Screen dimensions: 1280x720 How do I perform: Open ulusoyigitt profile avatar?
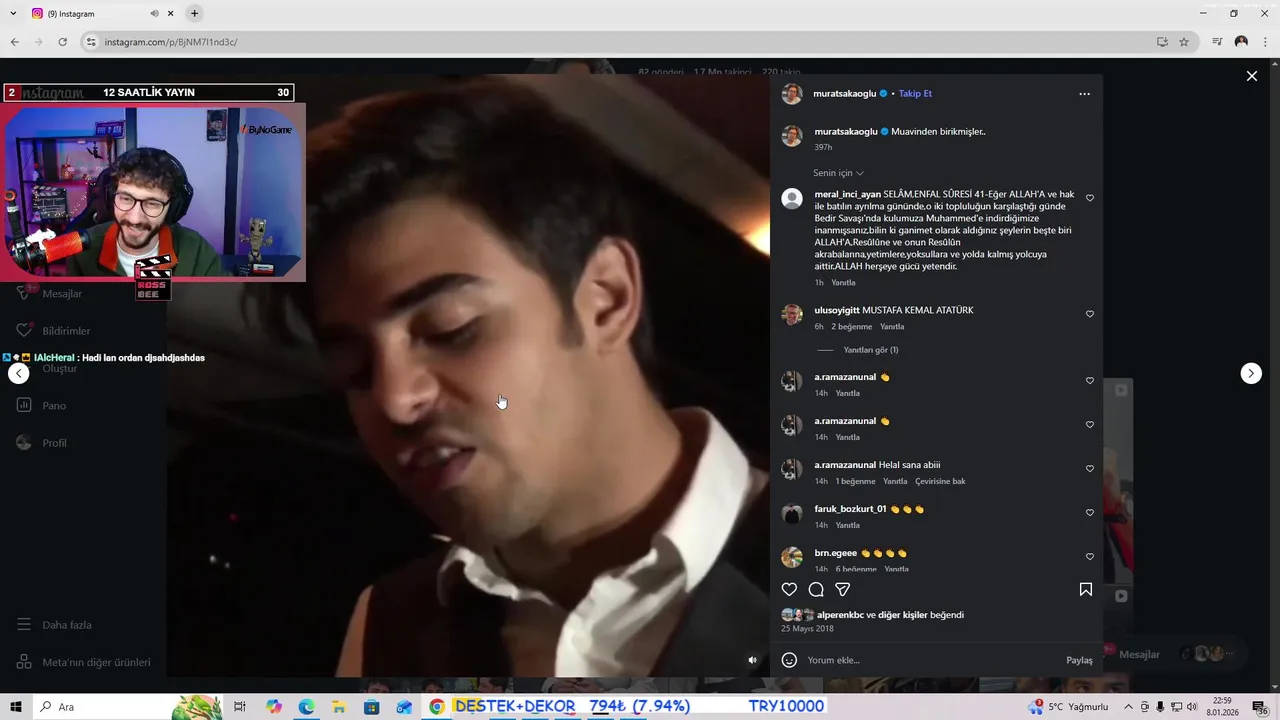(792, 314)
